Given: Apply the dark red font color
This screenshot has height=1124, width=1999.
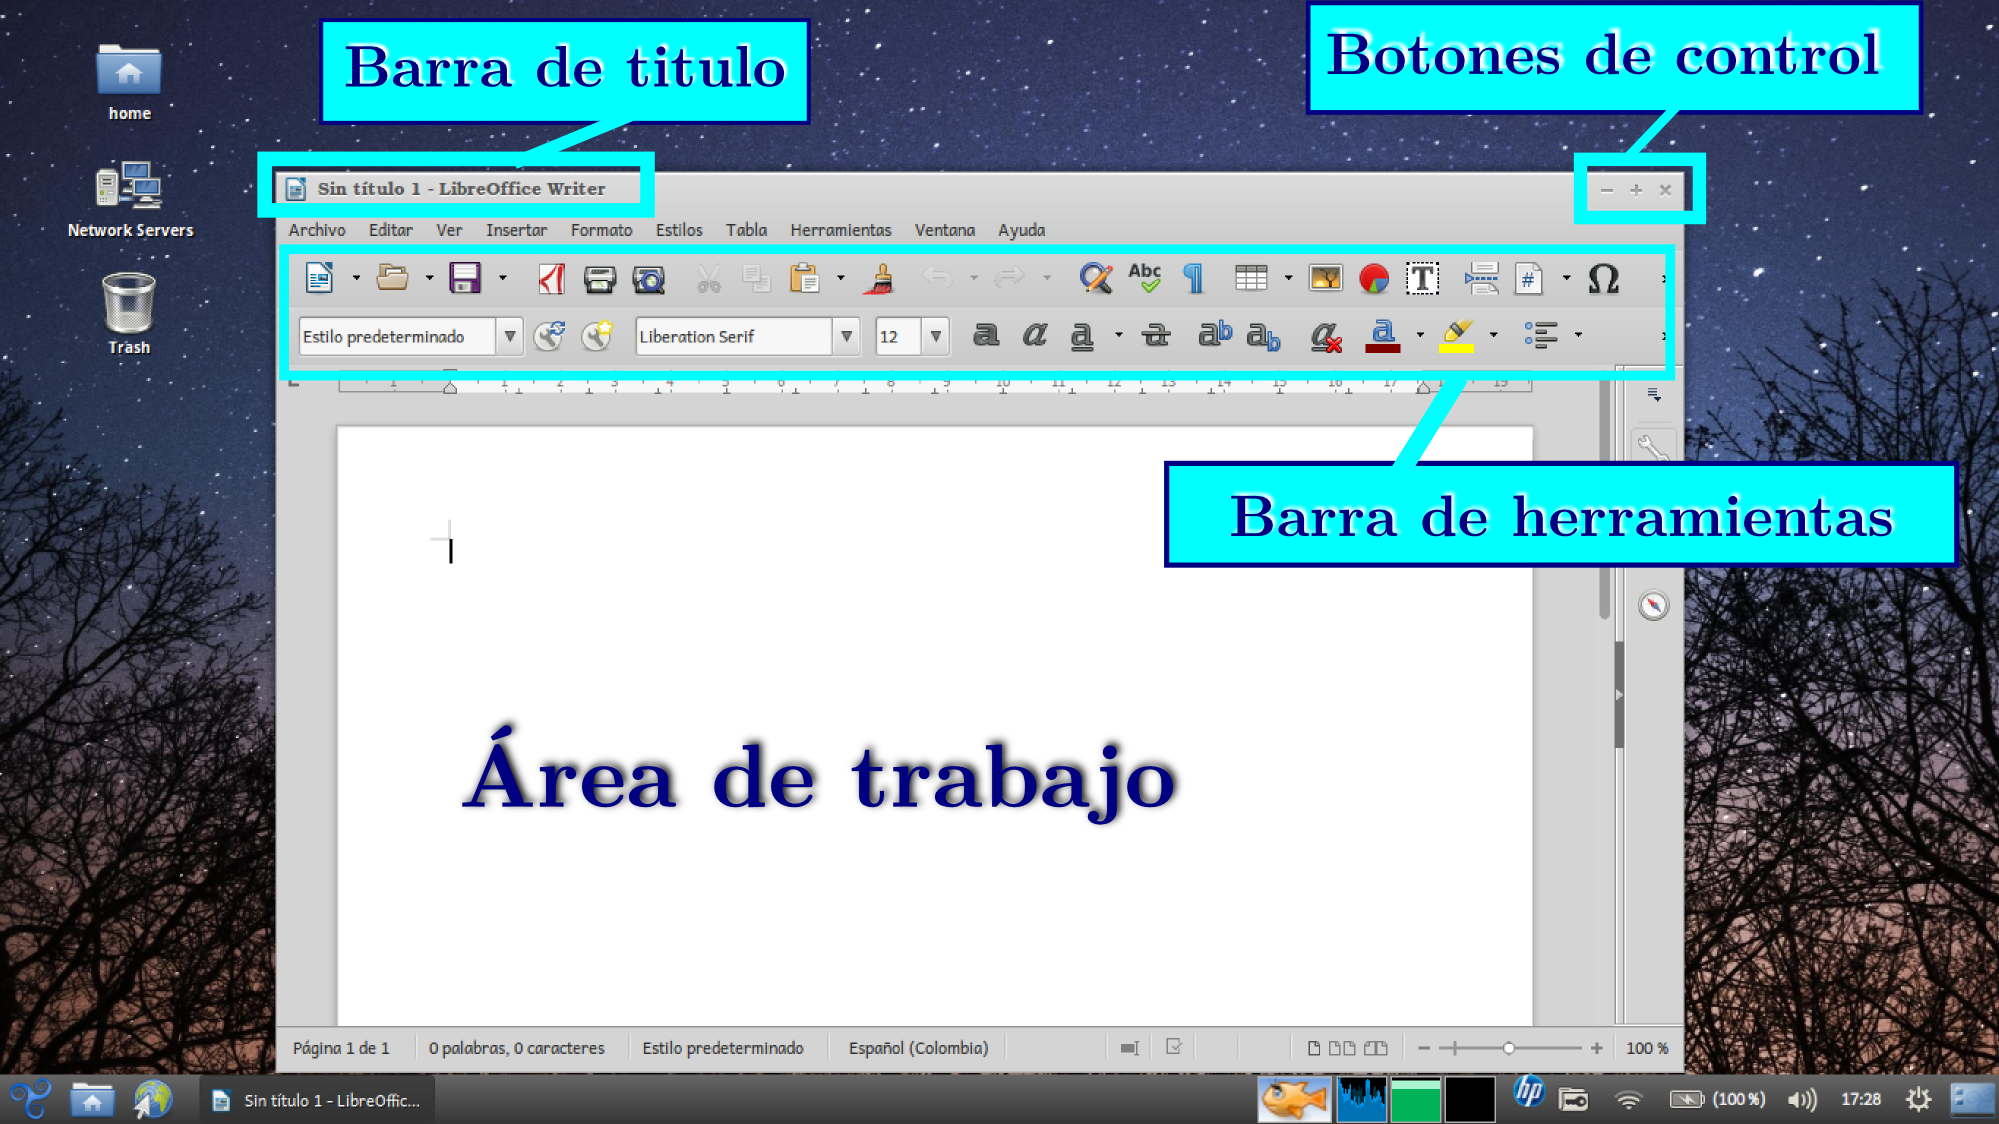Looking at the screenshot, I should (x=1383, y=336).
